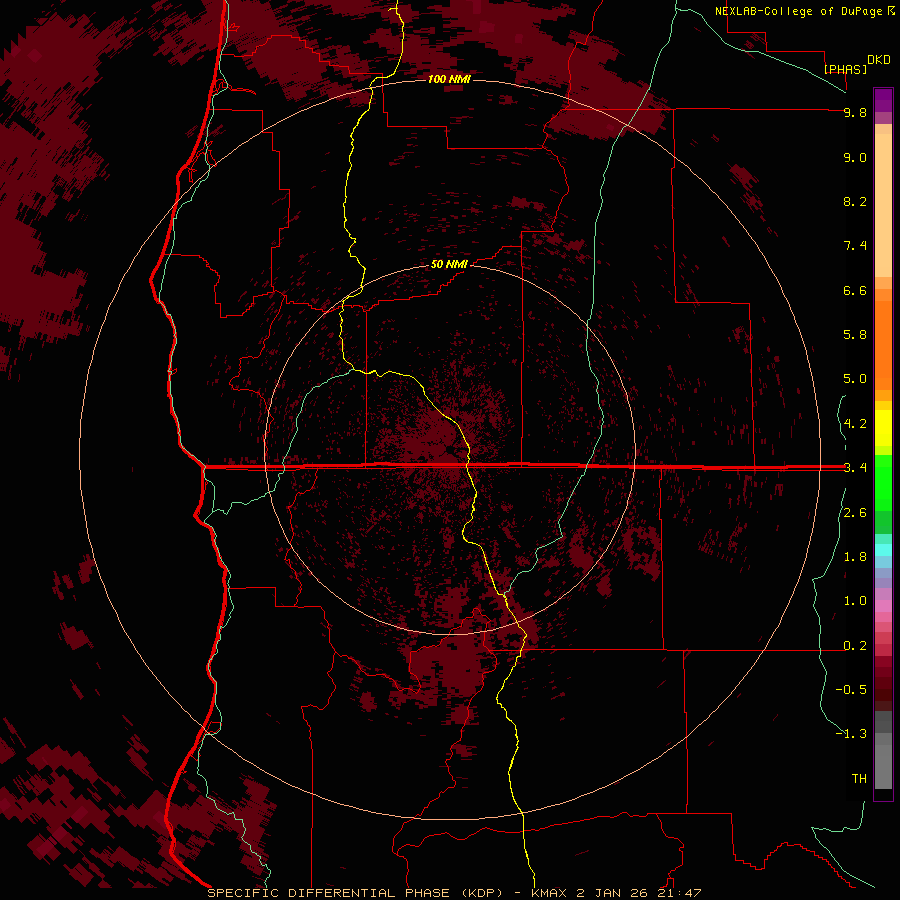Pick the cyan segment of the color bar
900x900 pixels.
[883, 550]
